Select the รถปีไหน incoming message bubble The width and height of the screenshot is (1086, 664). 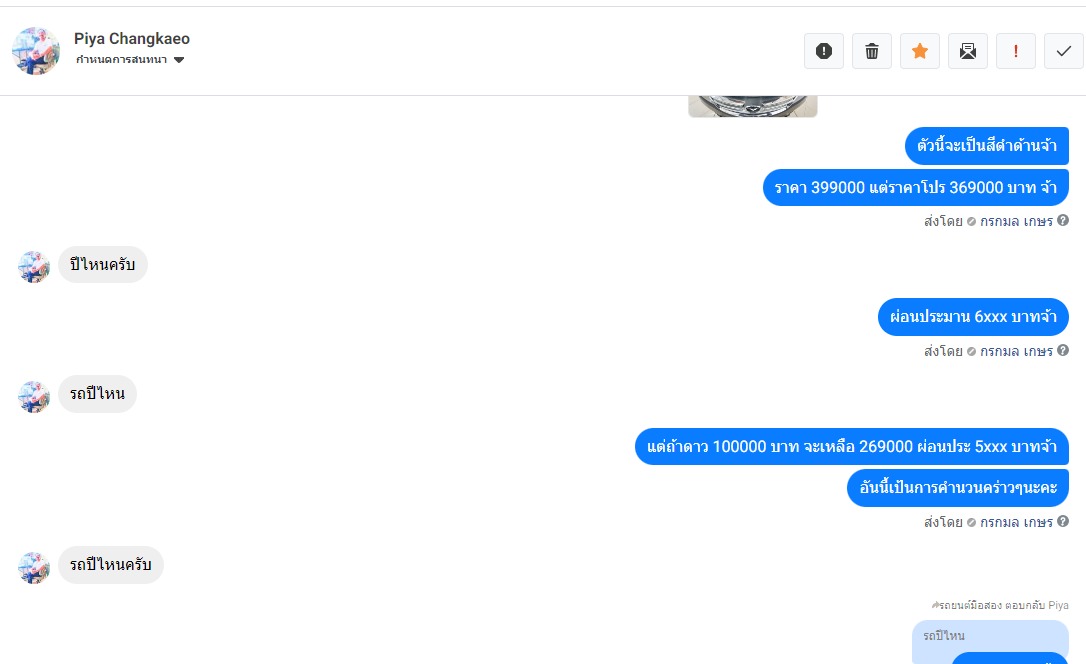click(x=97, y=394)
